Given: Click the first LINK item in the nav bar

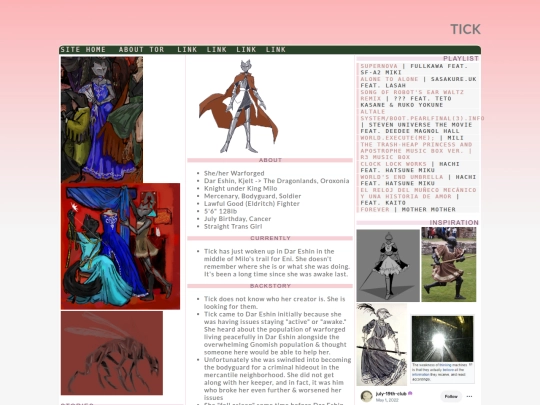Looking at the screenshot, I should pos(187,50).
